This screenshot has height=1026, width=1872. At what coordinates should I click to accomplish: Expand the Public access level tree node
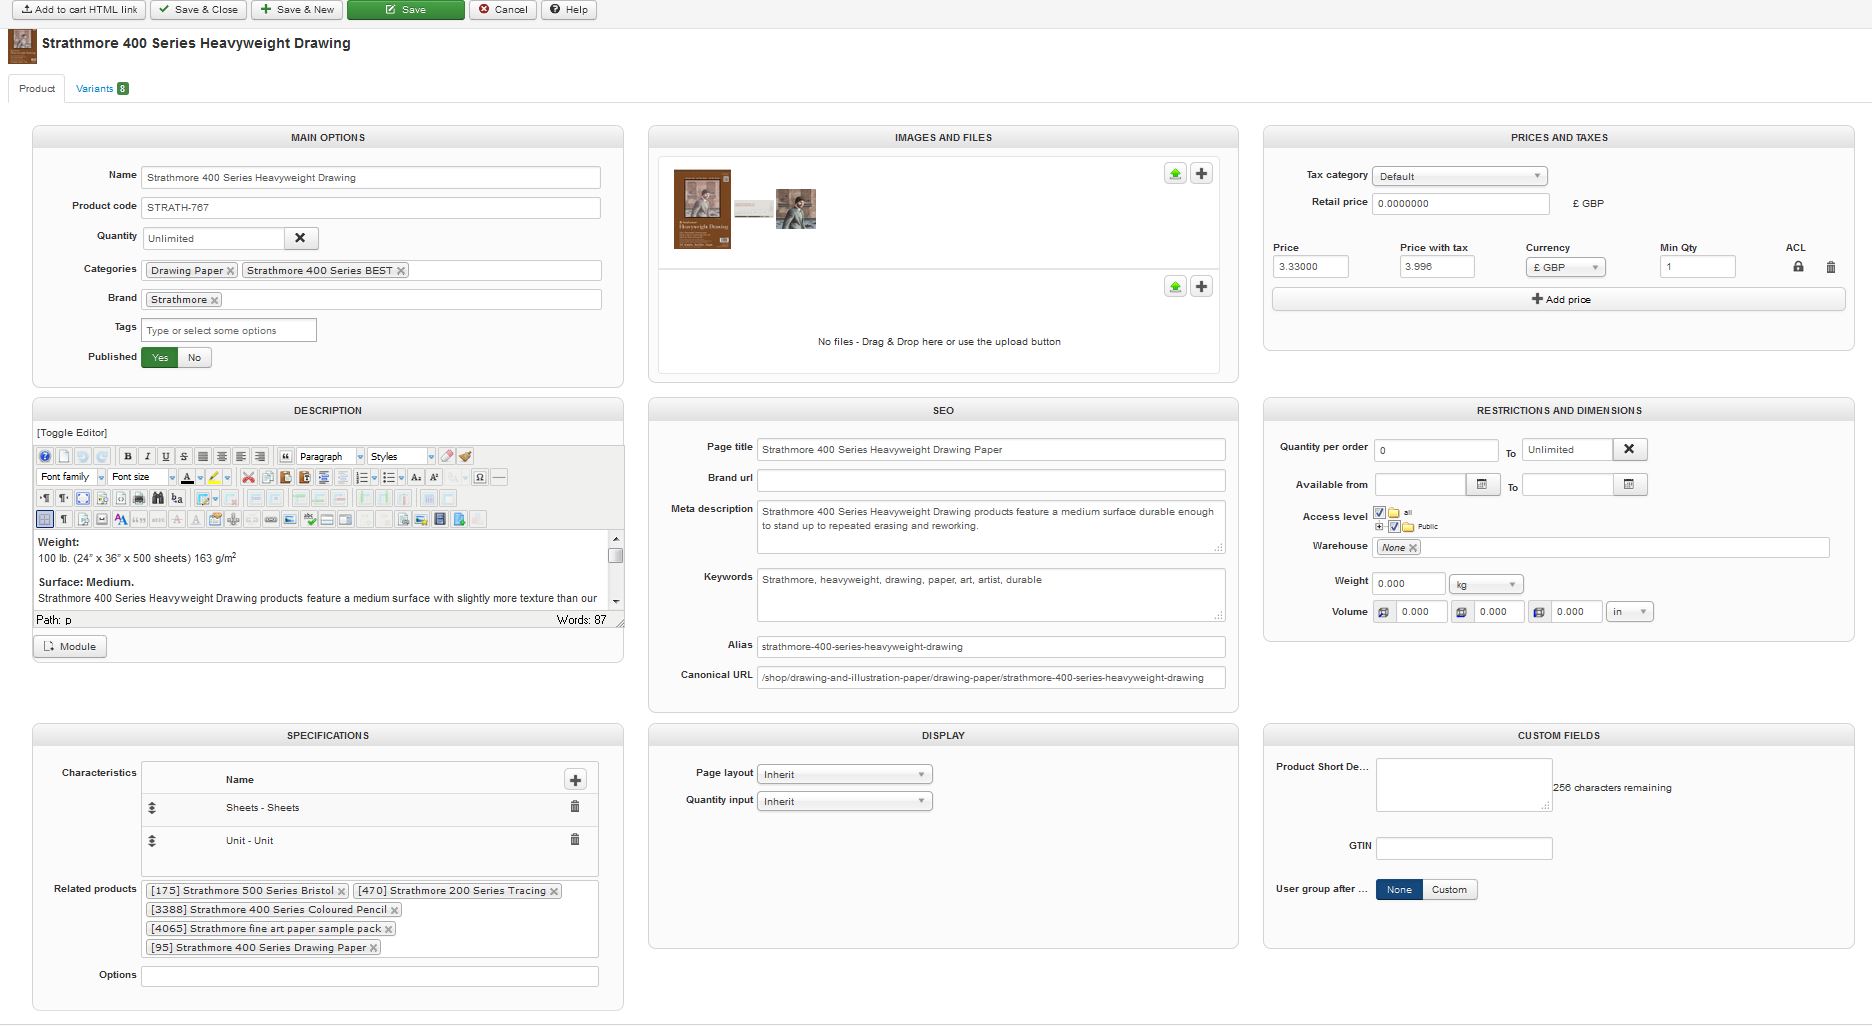coord(1380,527)
